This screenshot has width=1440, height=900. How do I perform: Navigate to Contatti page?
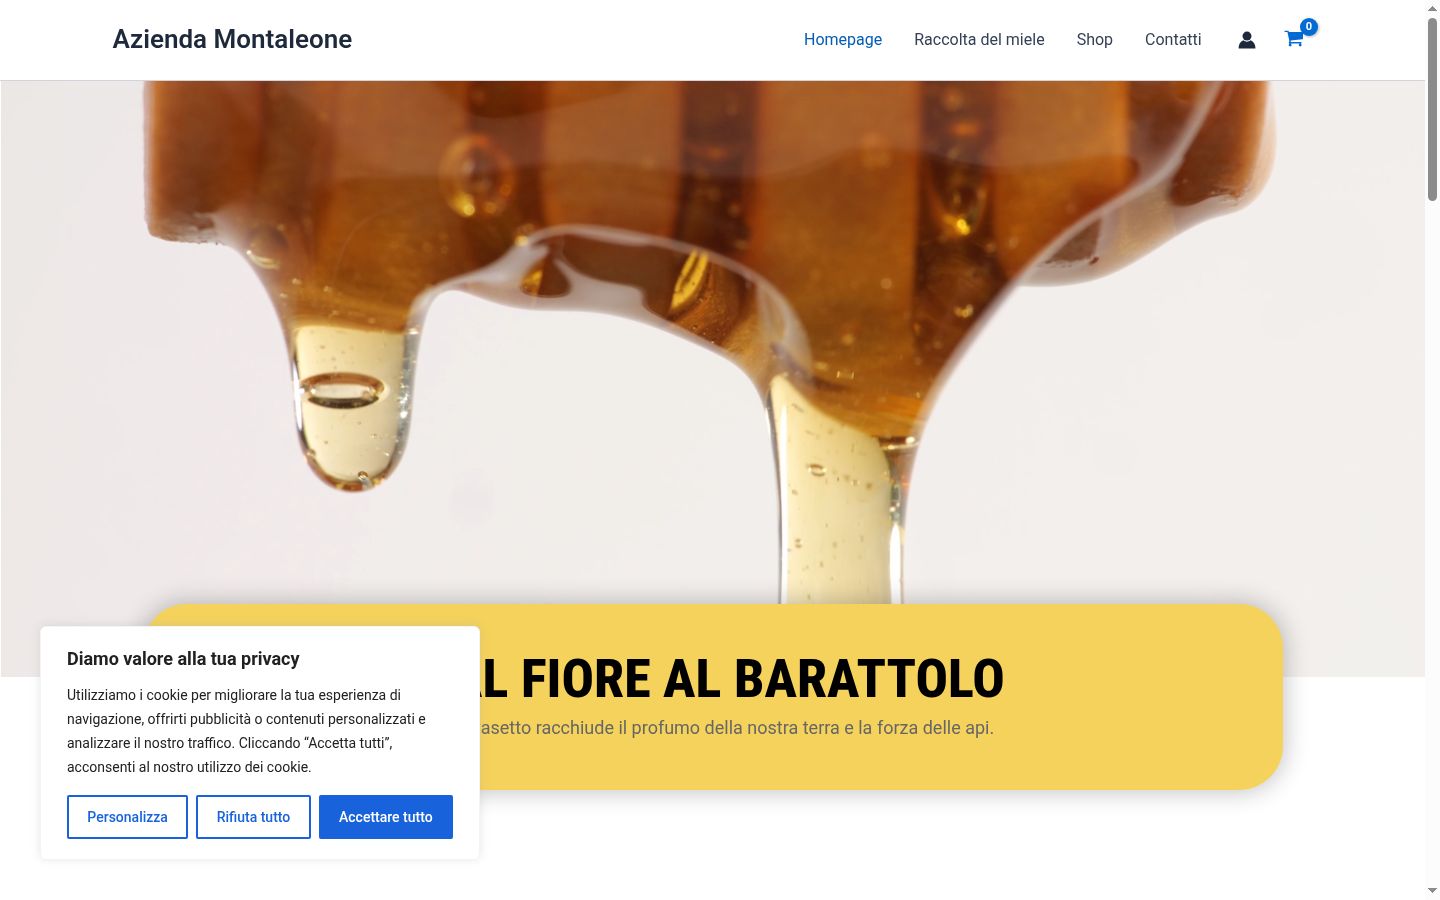pos(1173,40)
